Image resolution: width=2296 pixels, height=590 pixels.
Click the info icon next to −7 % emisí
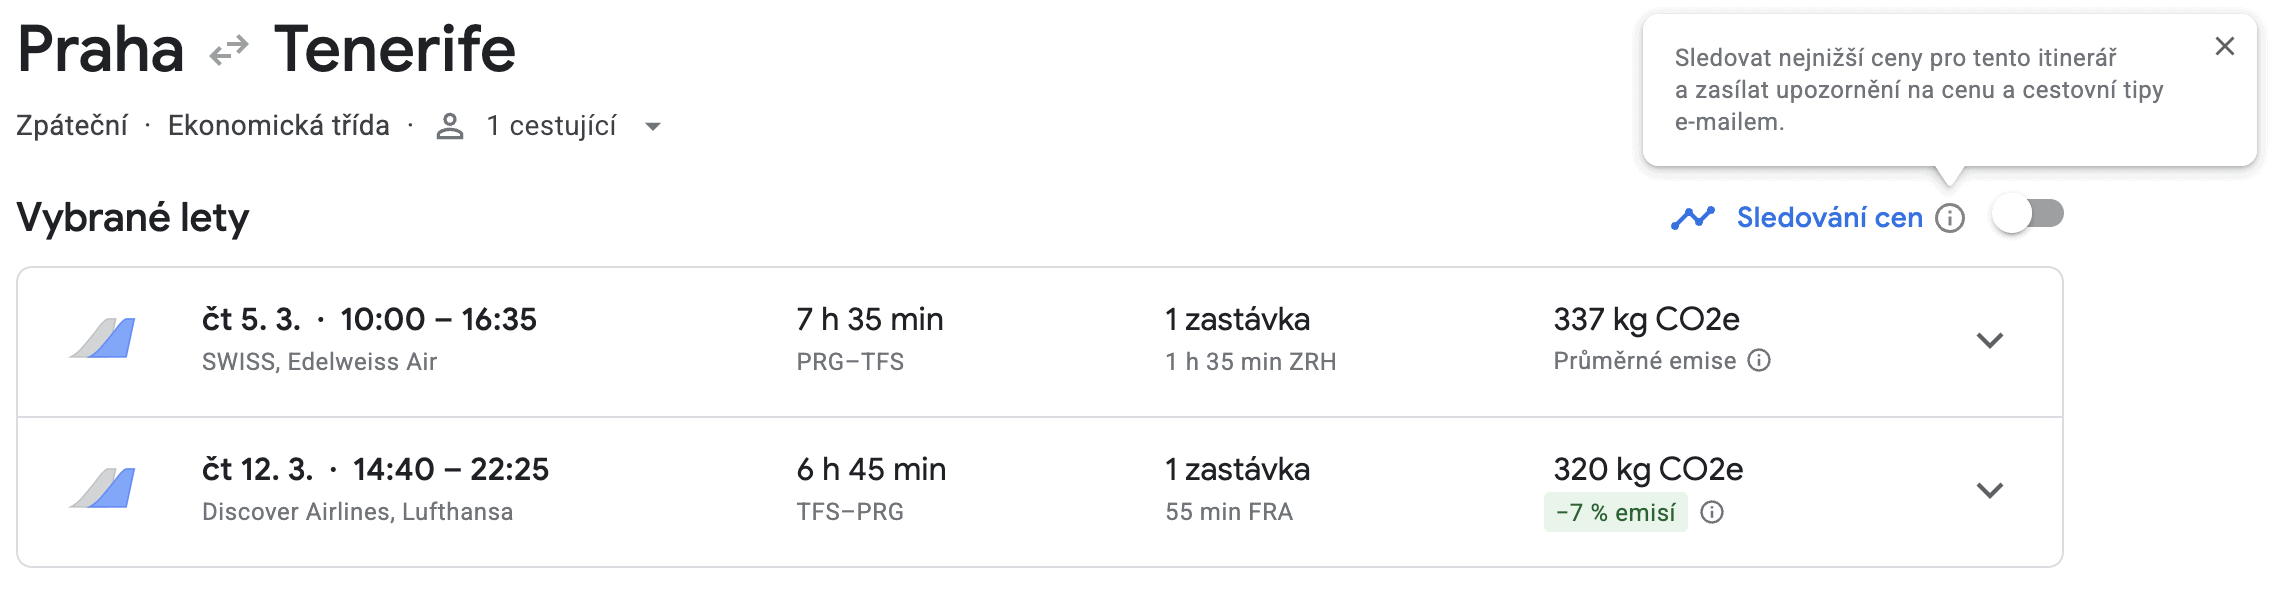click(x=1712, y=513)
